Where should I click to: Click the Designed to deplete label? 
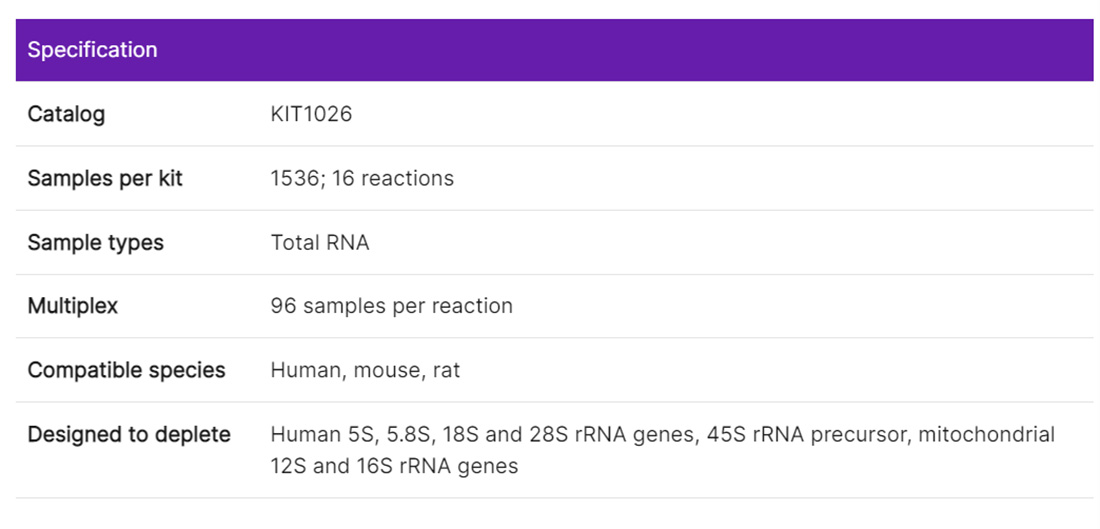(129, 434)
